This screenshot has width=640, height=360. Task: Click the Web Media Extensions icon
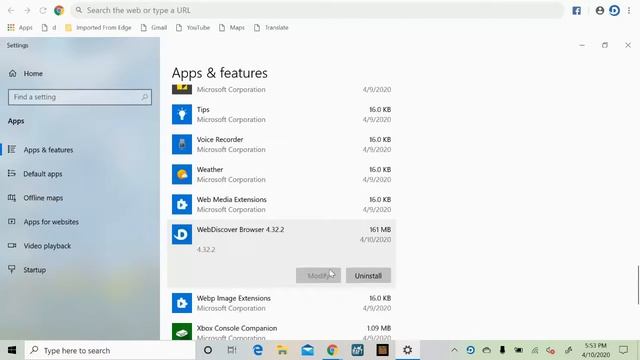182,204
